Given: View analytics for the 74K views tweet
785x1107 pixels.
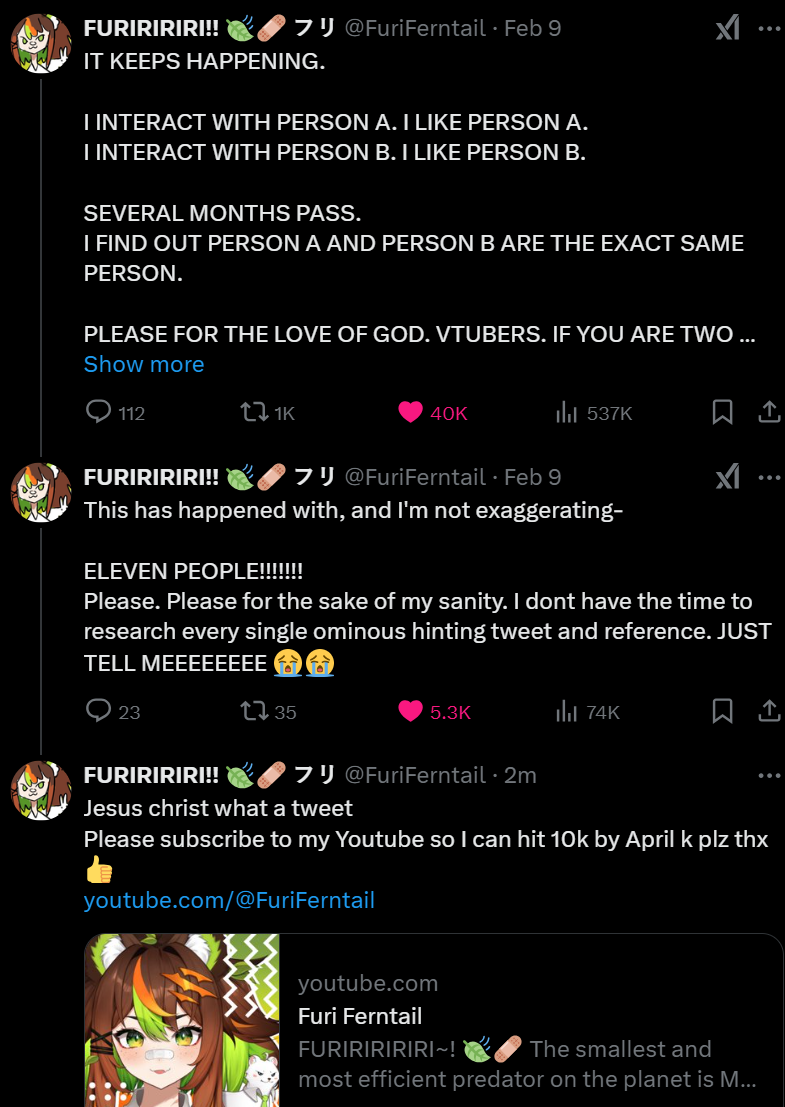Looking at the screenshot, I should point(567,711).
